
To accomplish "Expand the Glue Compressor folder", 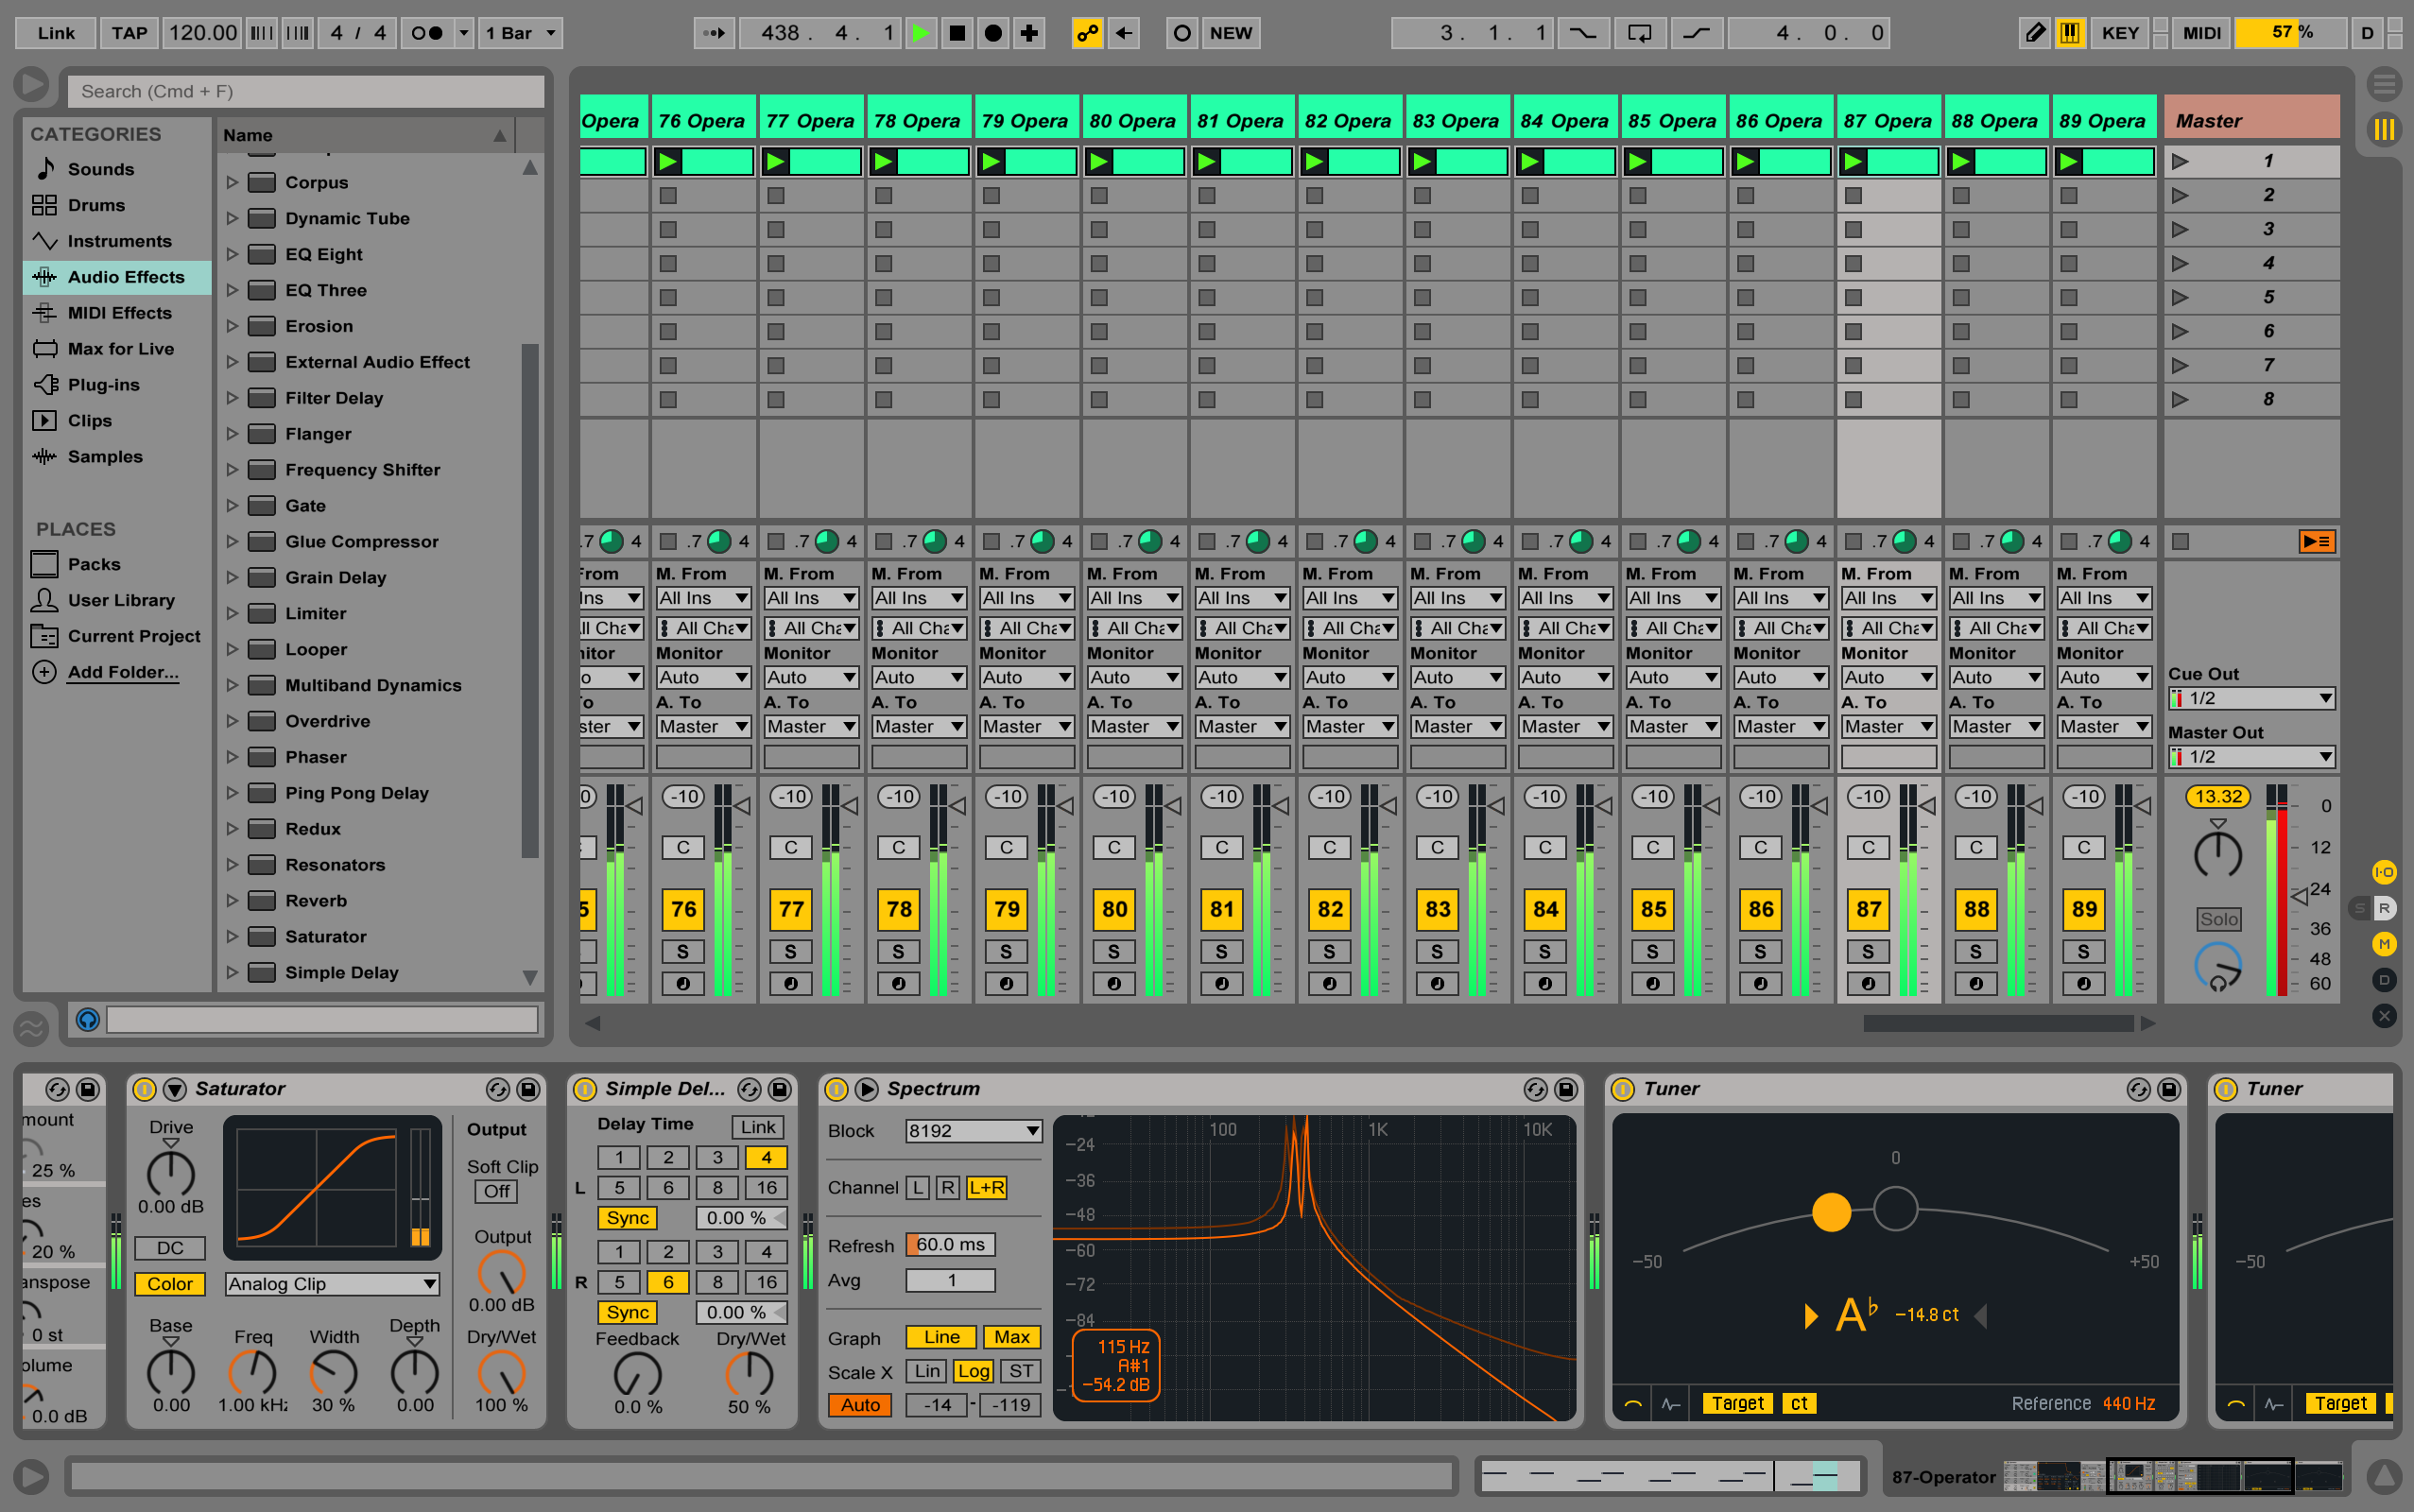I will tap(232, 542).
